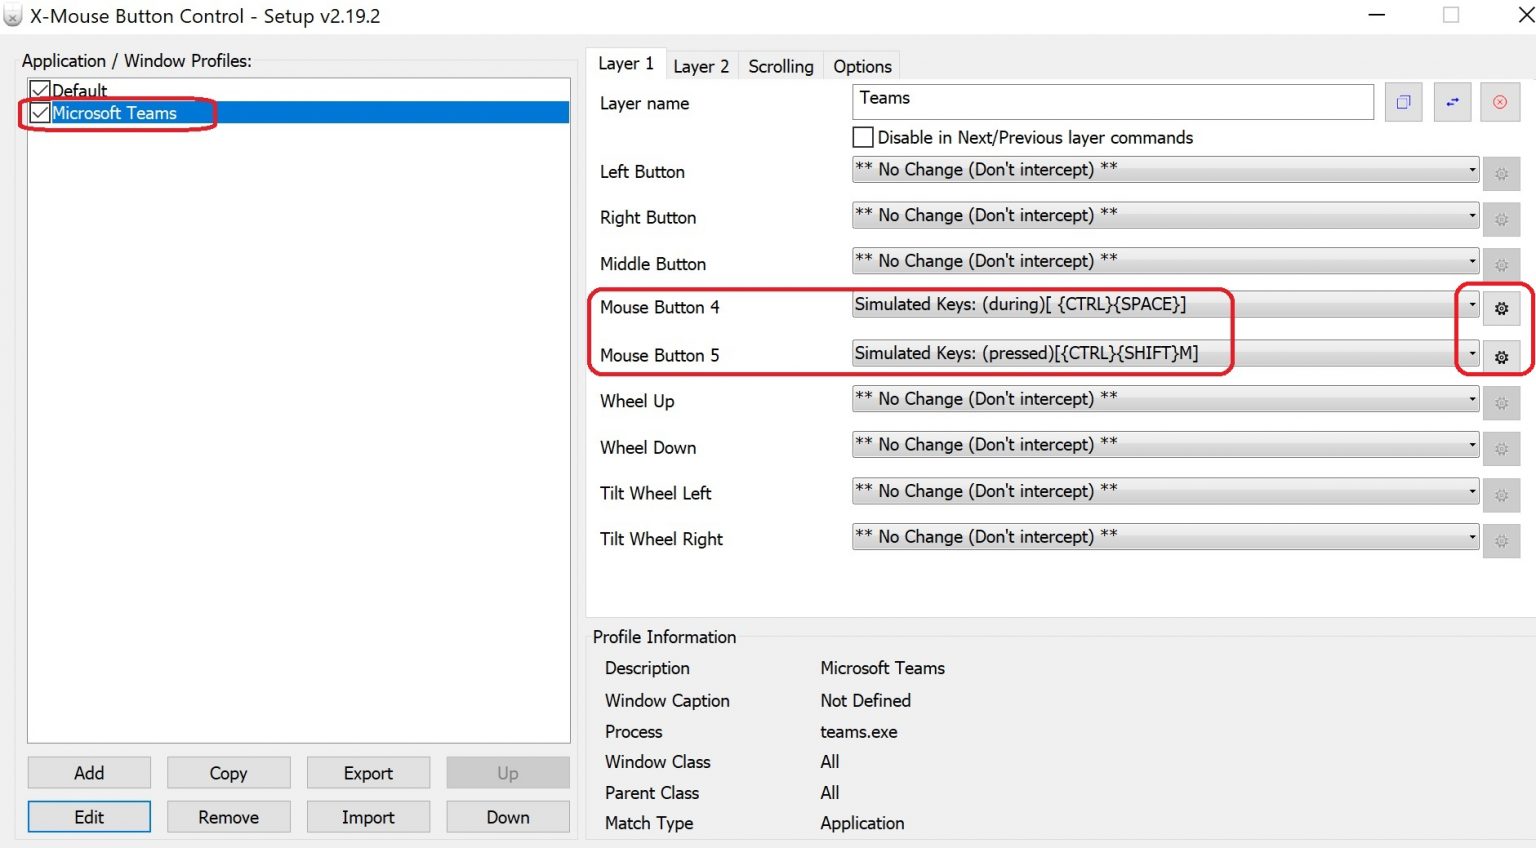
Task: Expand the Mouse Button 4 dropdown
Action: (1471, 305)
